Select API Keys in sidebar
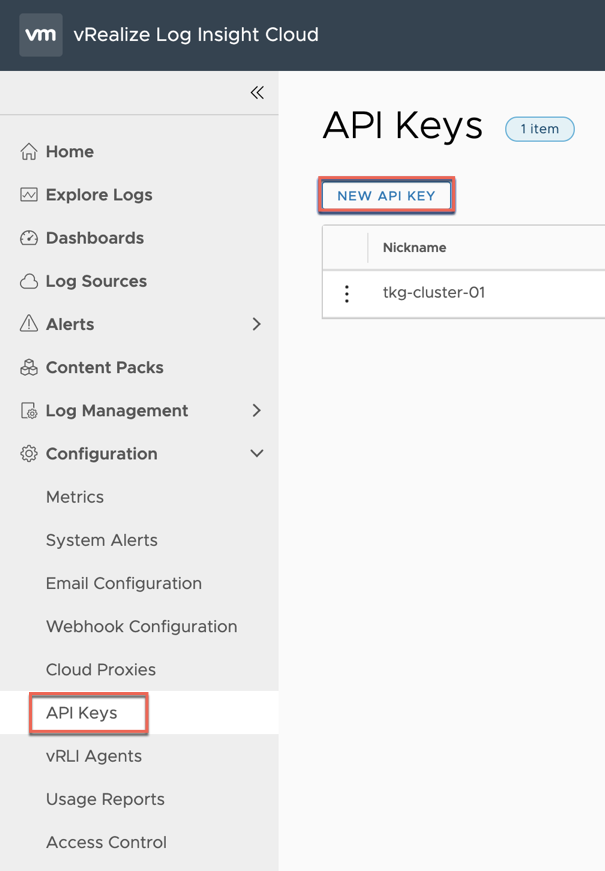Viewport: 605px width, 871px height. (x=82, y=713)
